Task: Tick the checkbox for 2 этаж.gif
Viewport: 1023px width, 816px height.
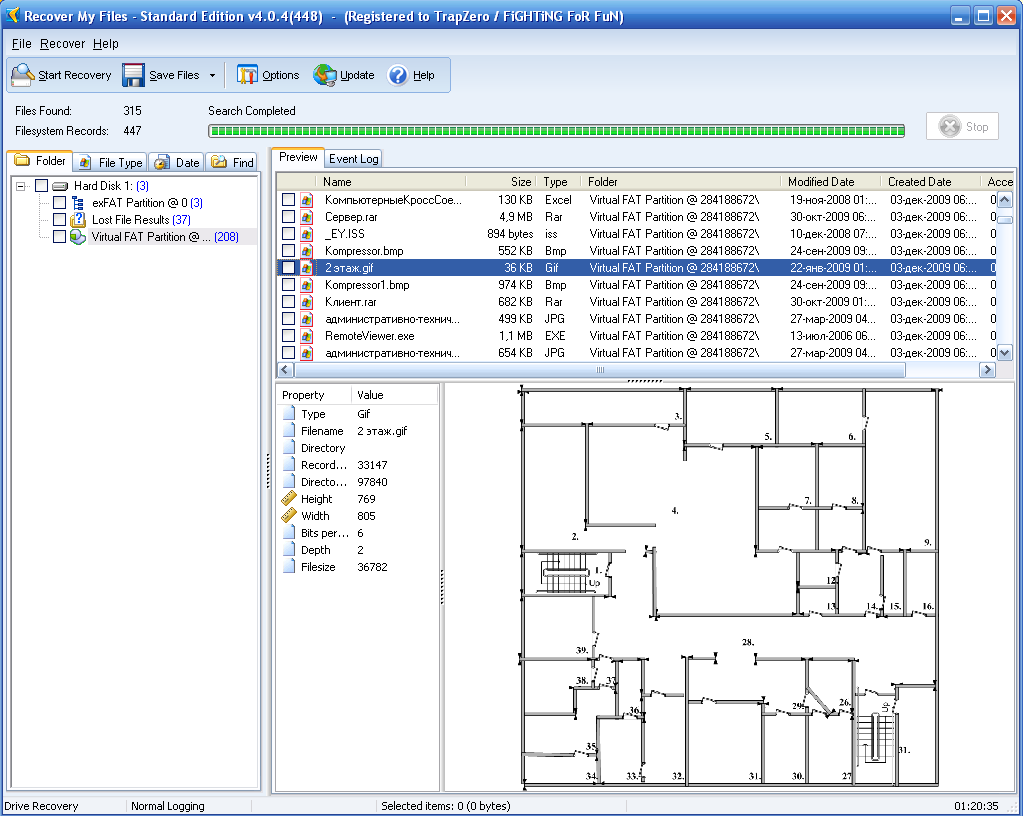Action: pos(288,267)
